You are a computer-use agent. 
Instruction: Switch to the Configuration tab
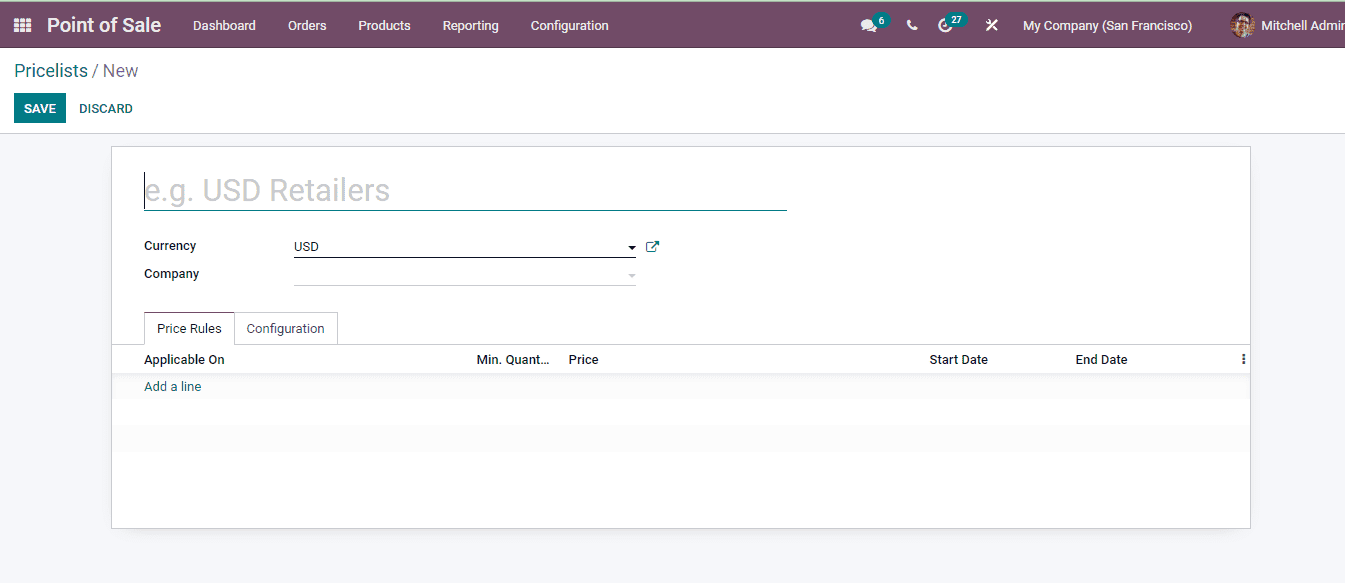click(x=285, y=329)
